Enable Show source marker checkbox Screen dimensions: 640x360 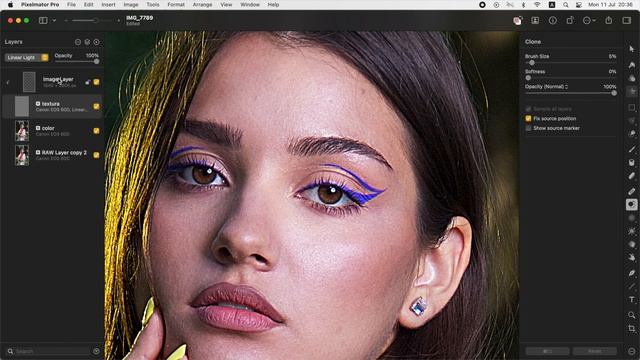[x=529, y=128]
